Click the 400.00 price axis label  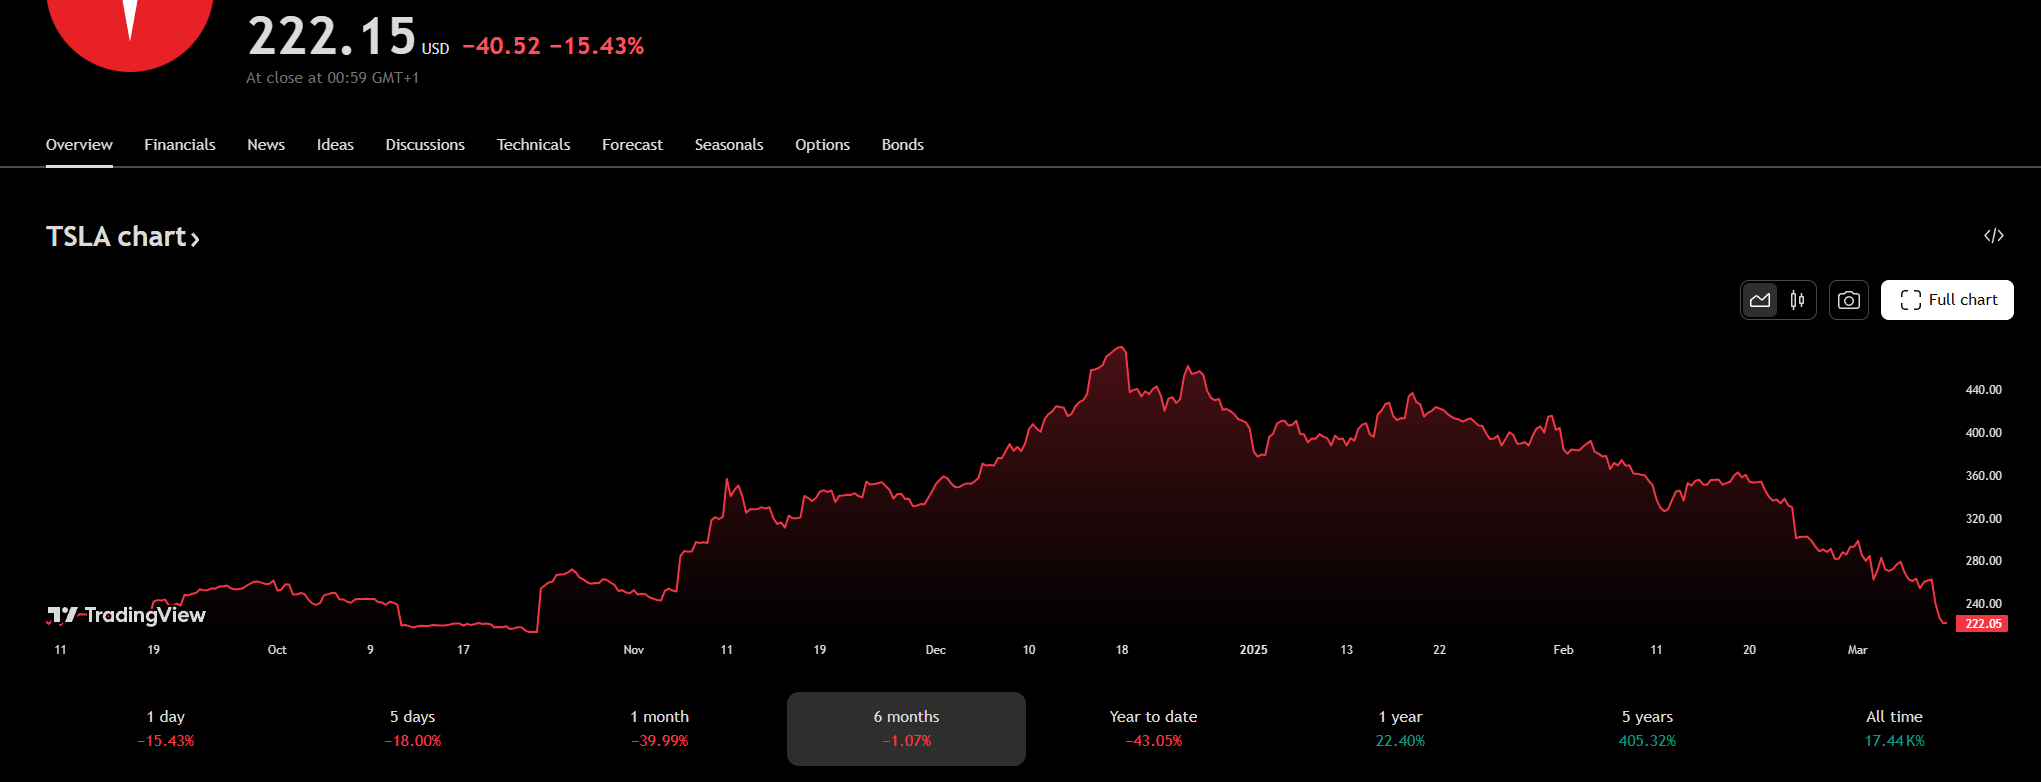1984,433
